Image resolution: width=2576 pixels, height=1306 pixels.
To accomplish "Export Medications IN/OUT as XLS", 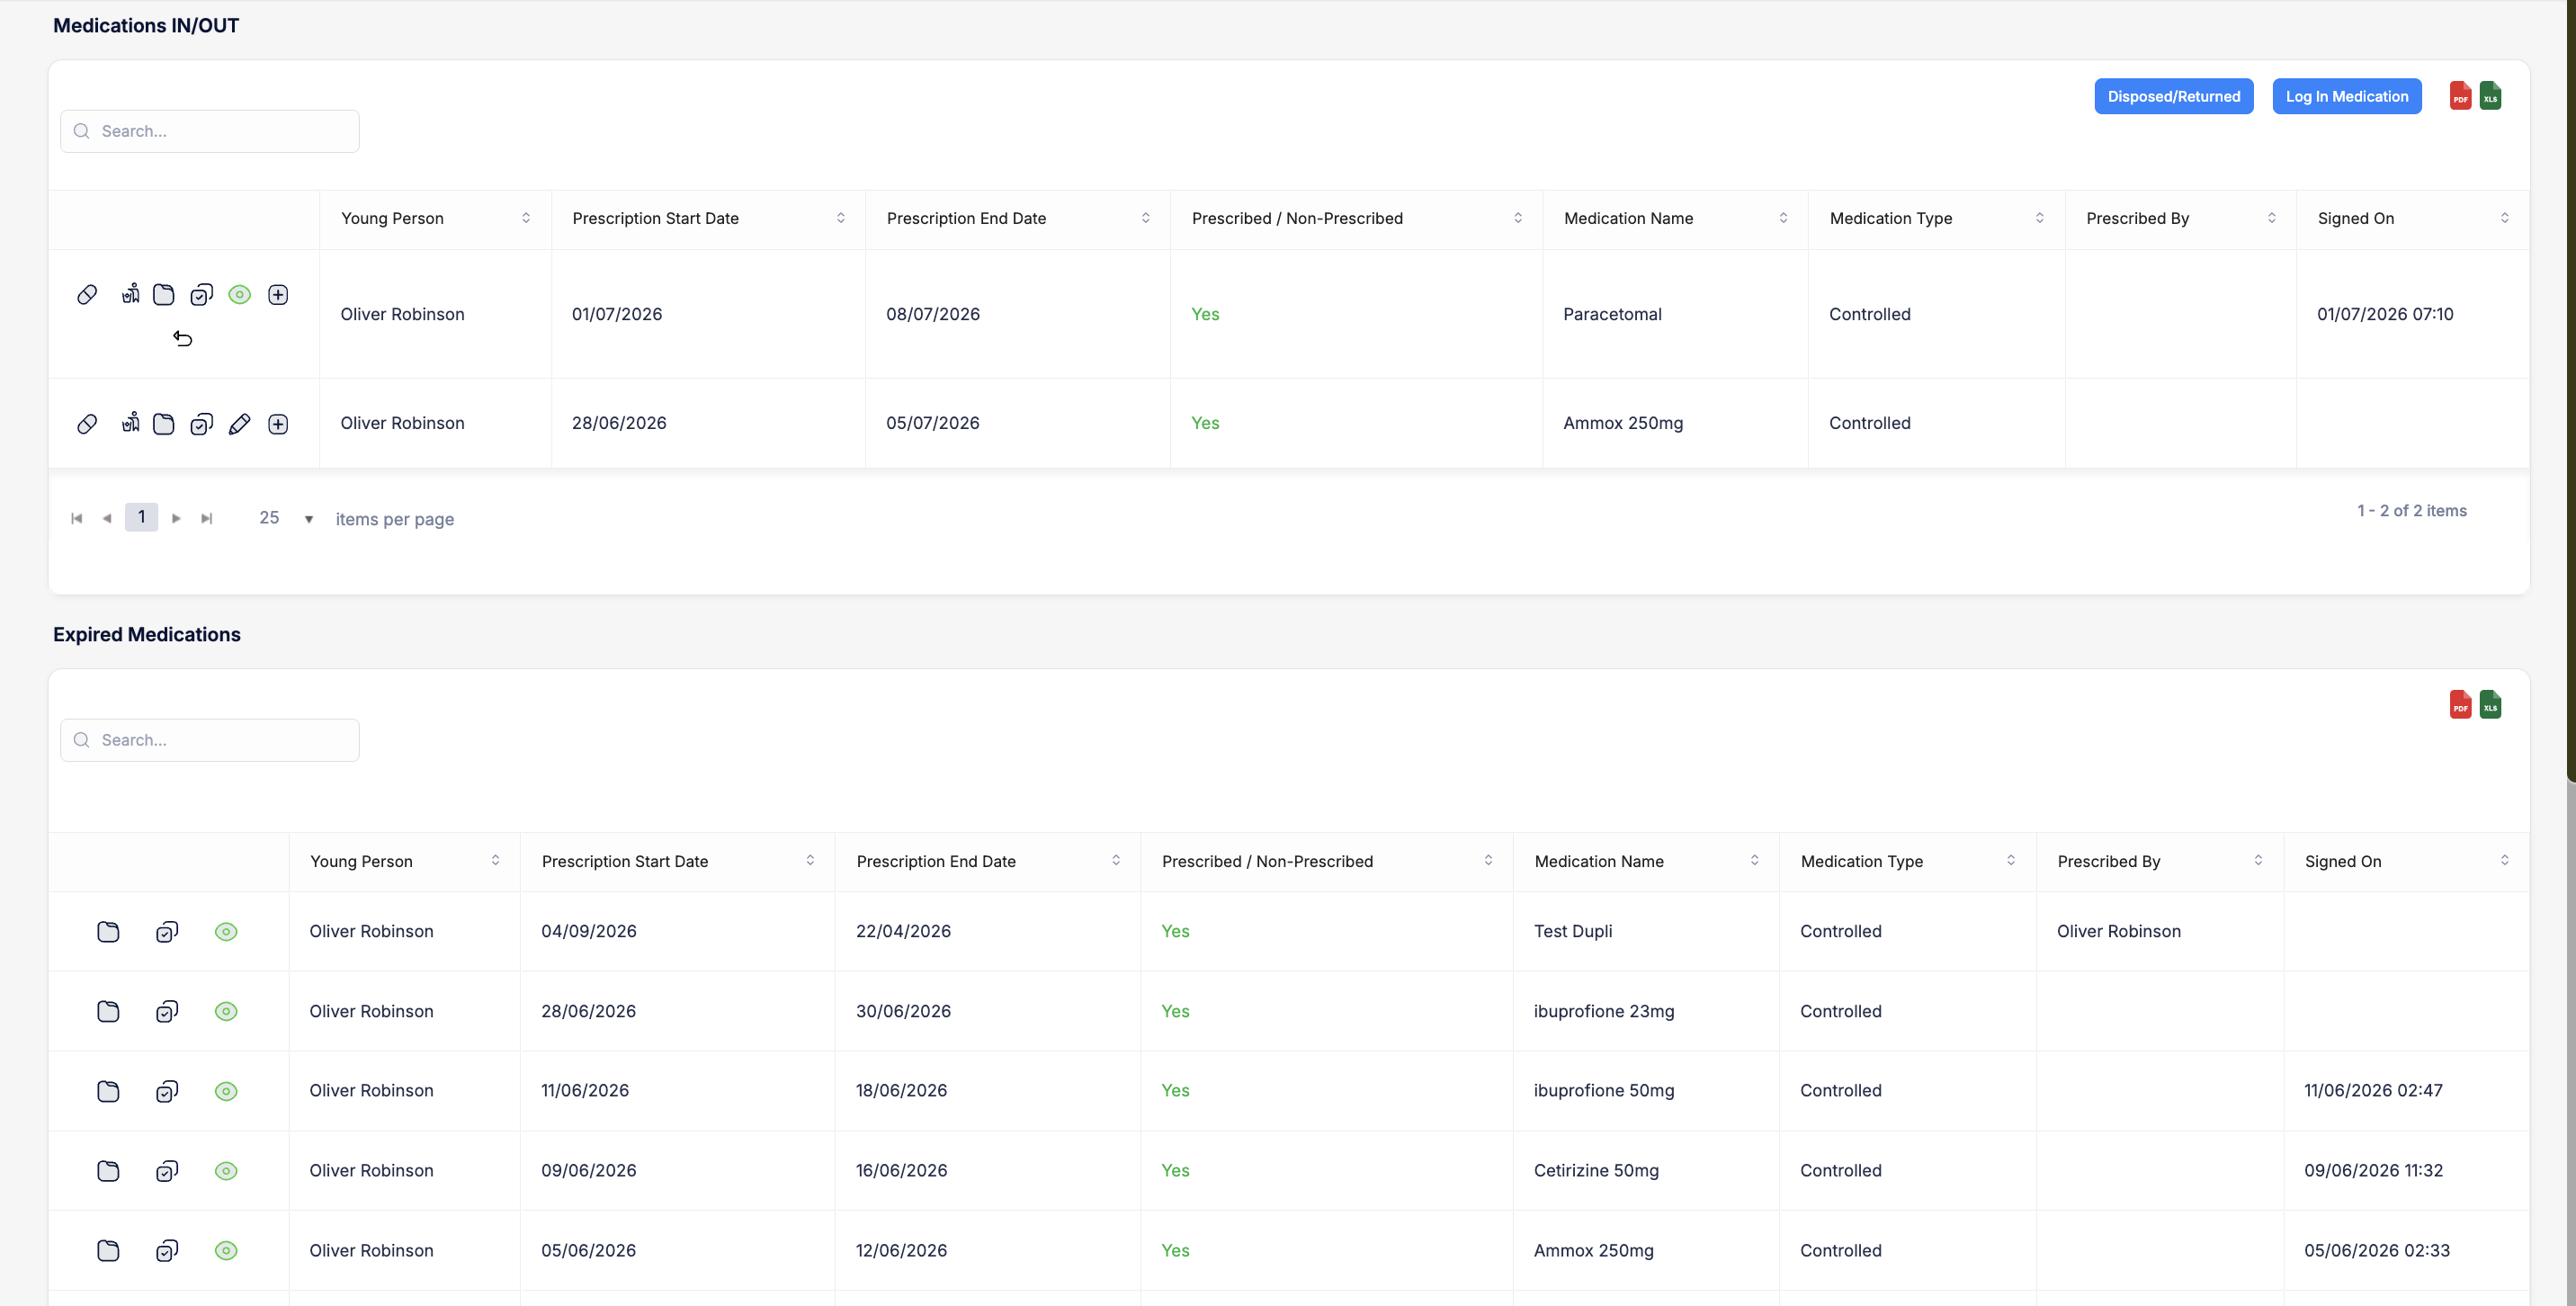I will tap(2490, 96).
